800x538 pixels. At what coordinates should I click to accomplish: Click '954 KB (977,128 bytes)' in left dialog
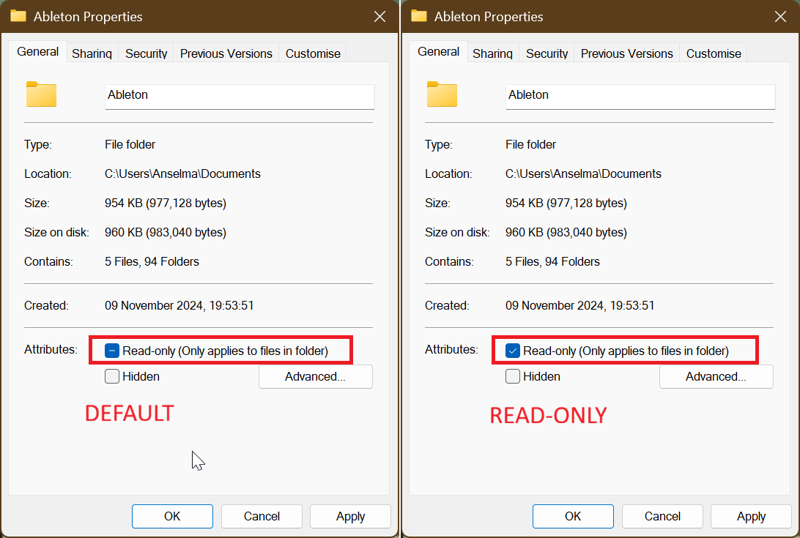tap(165, 203)
